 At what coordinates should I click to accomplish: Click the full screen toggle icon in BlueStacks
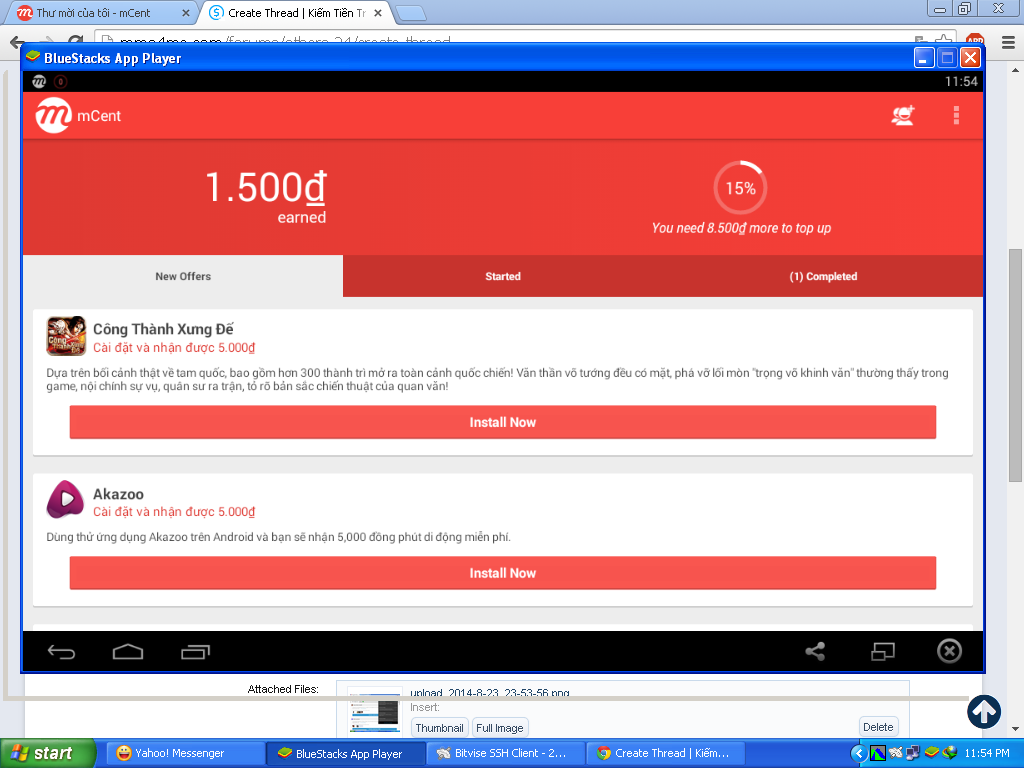point(883,651)
